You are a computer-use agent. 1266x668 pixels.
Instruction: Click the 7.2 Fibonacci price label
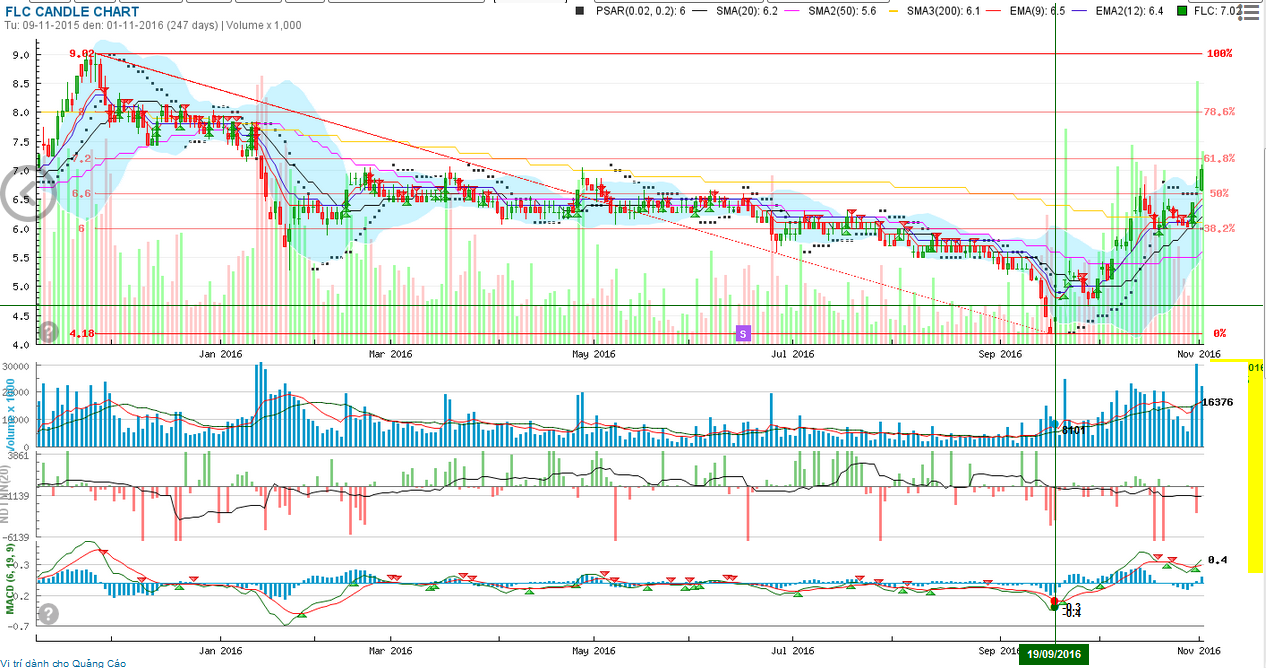(82, 158)
